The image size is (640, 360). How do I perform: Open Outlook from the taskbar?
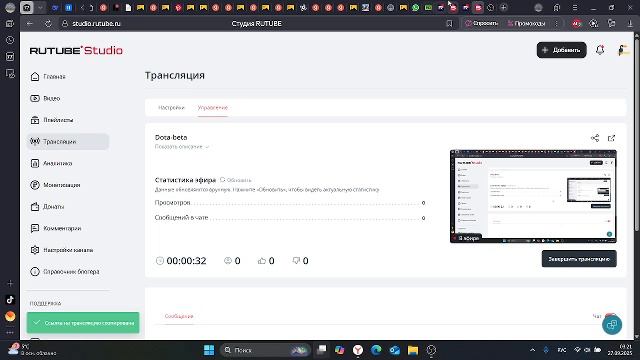(x=394, y=350)
